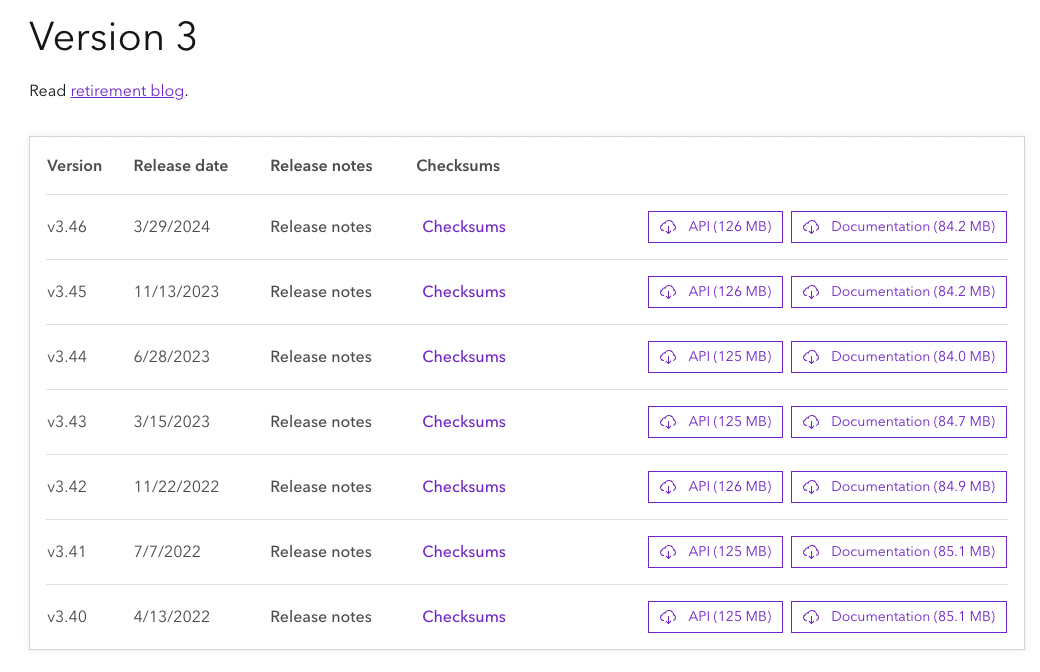Click the cloud icon for v3.40 Documentation
This screenshot has height=672, width=1040.
(x=811, y=617)
